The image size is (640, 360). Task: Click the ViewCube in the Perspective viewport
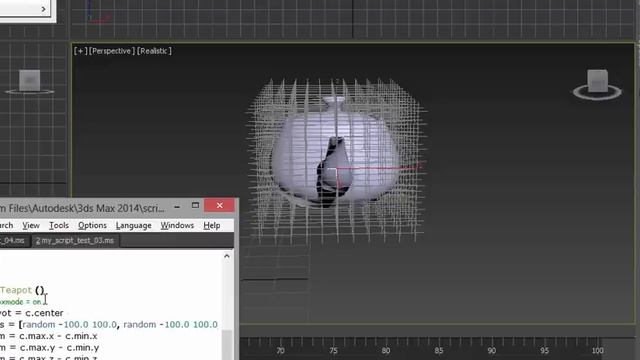598,84
